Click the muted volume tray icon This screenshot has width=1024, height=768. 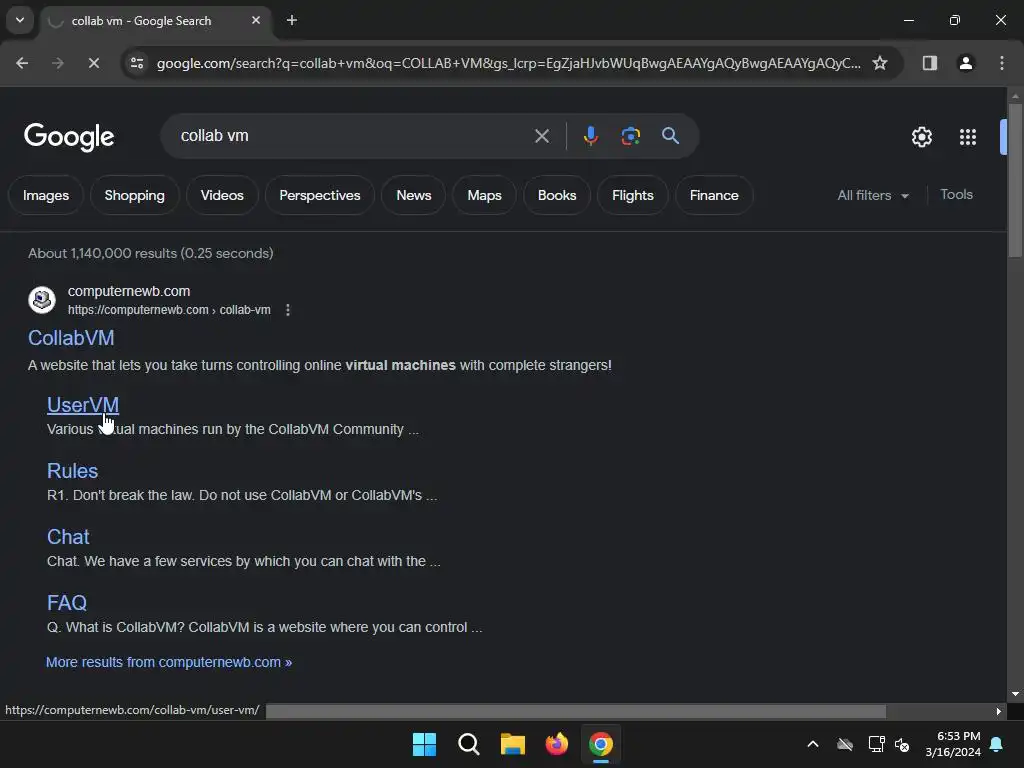click(902, 744)
